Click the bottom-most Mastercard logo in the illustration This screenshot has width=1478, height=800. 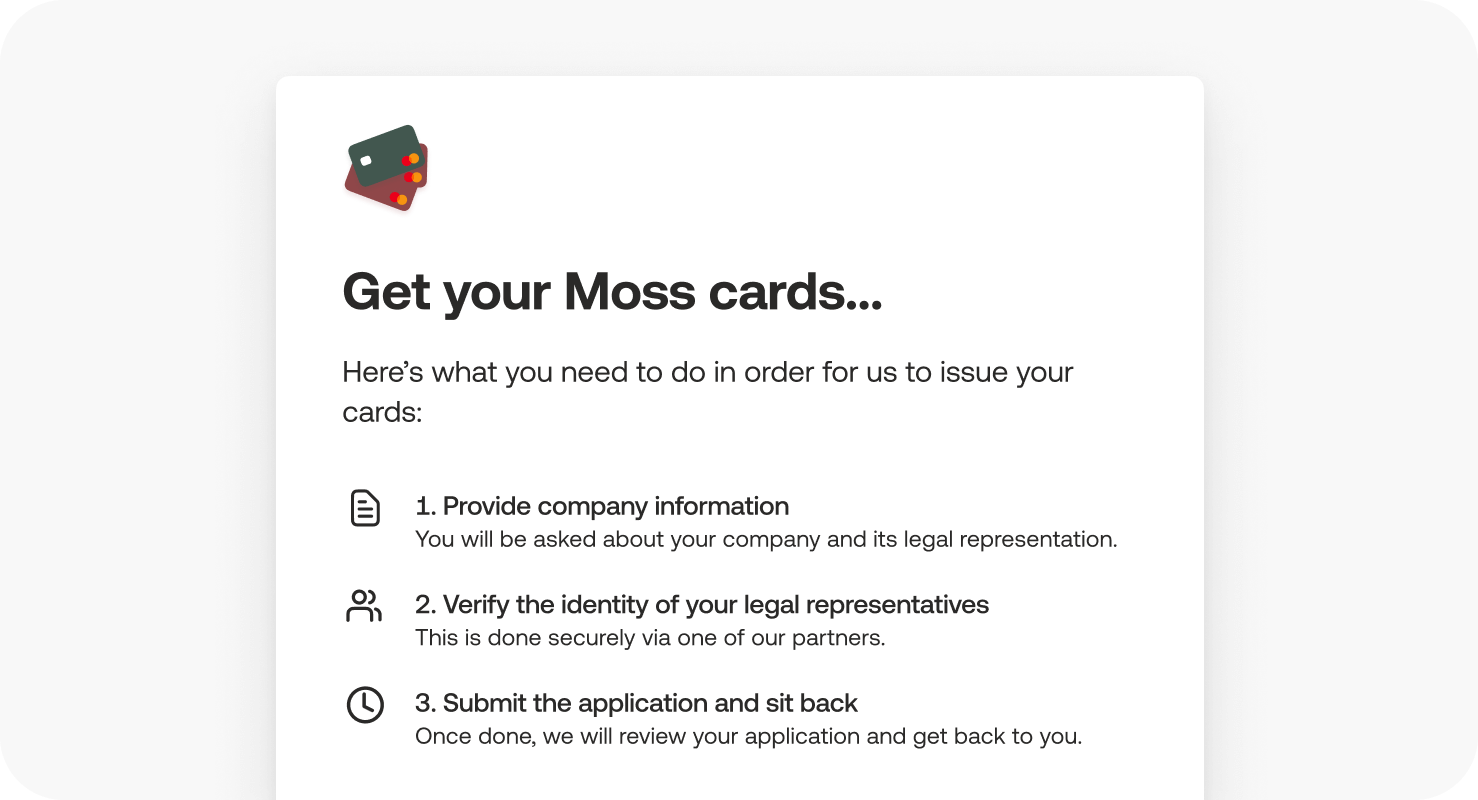click(x=399, y=199)
